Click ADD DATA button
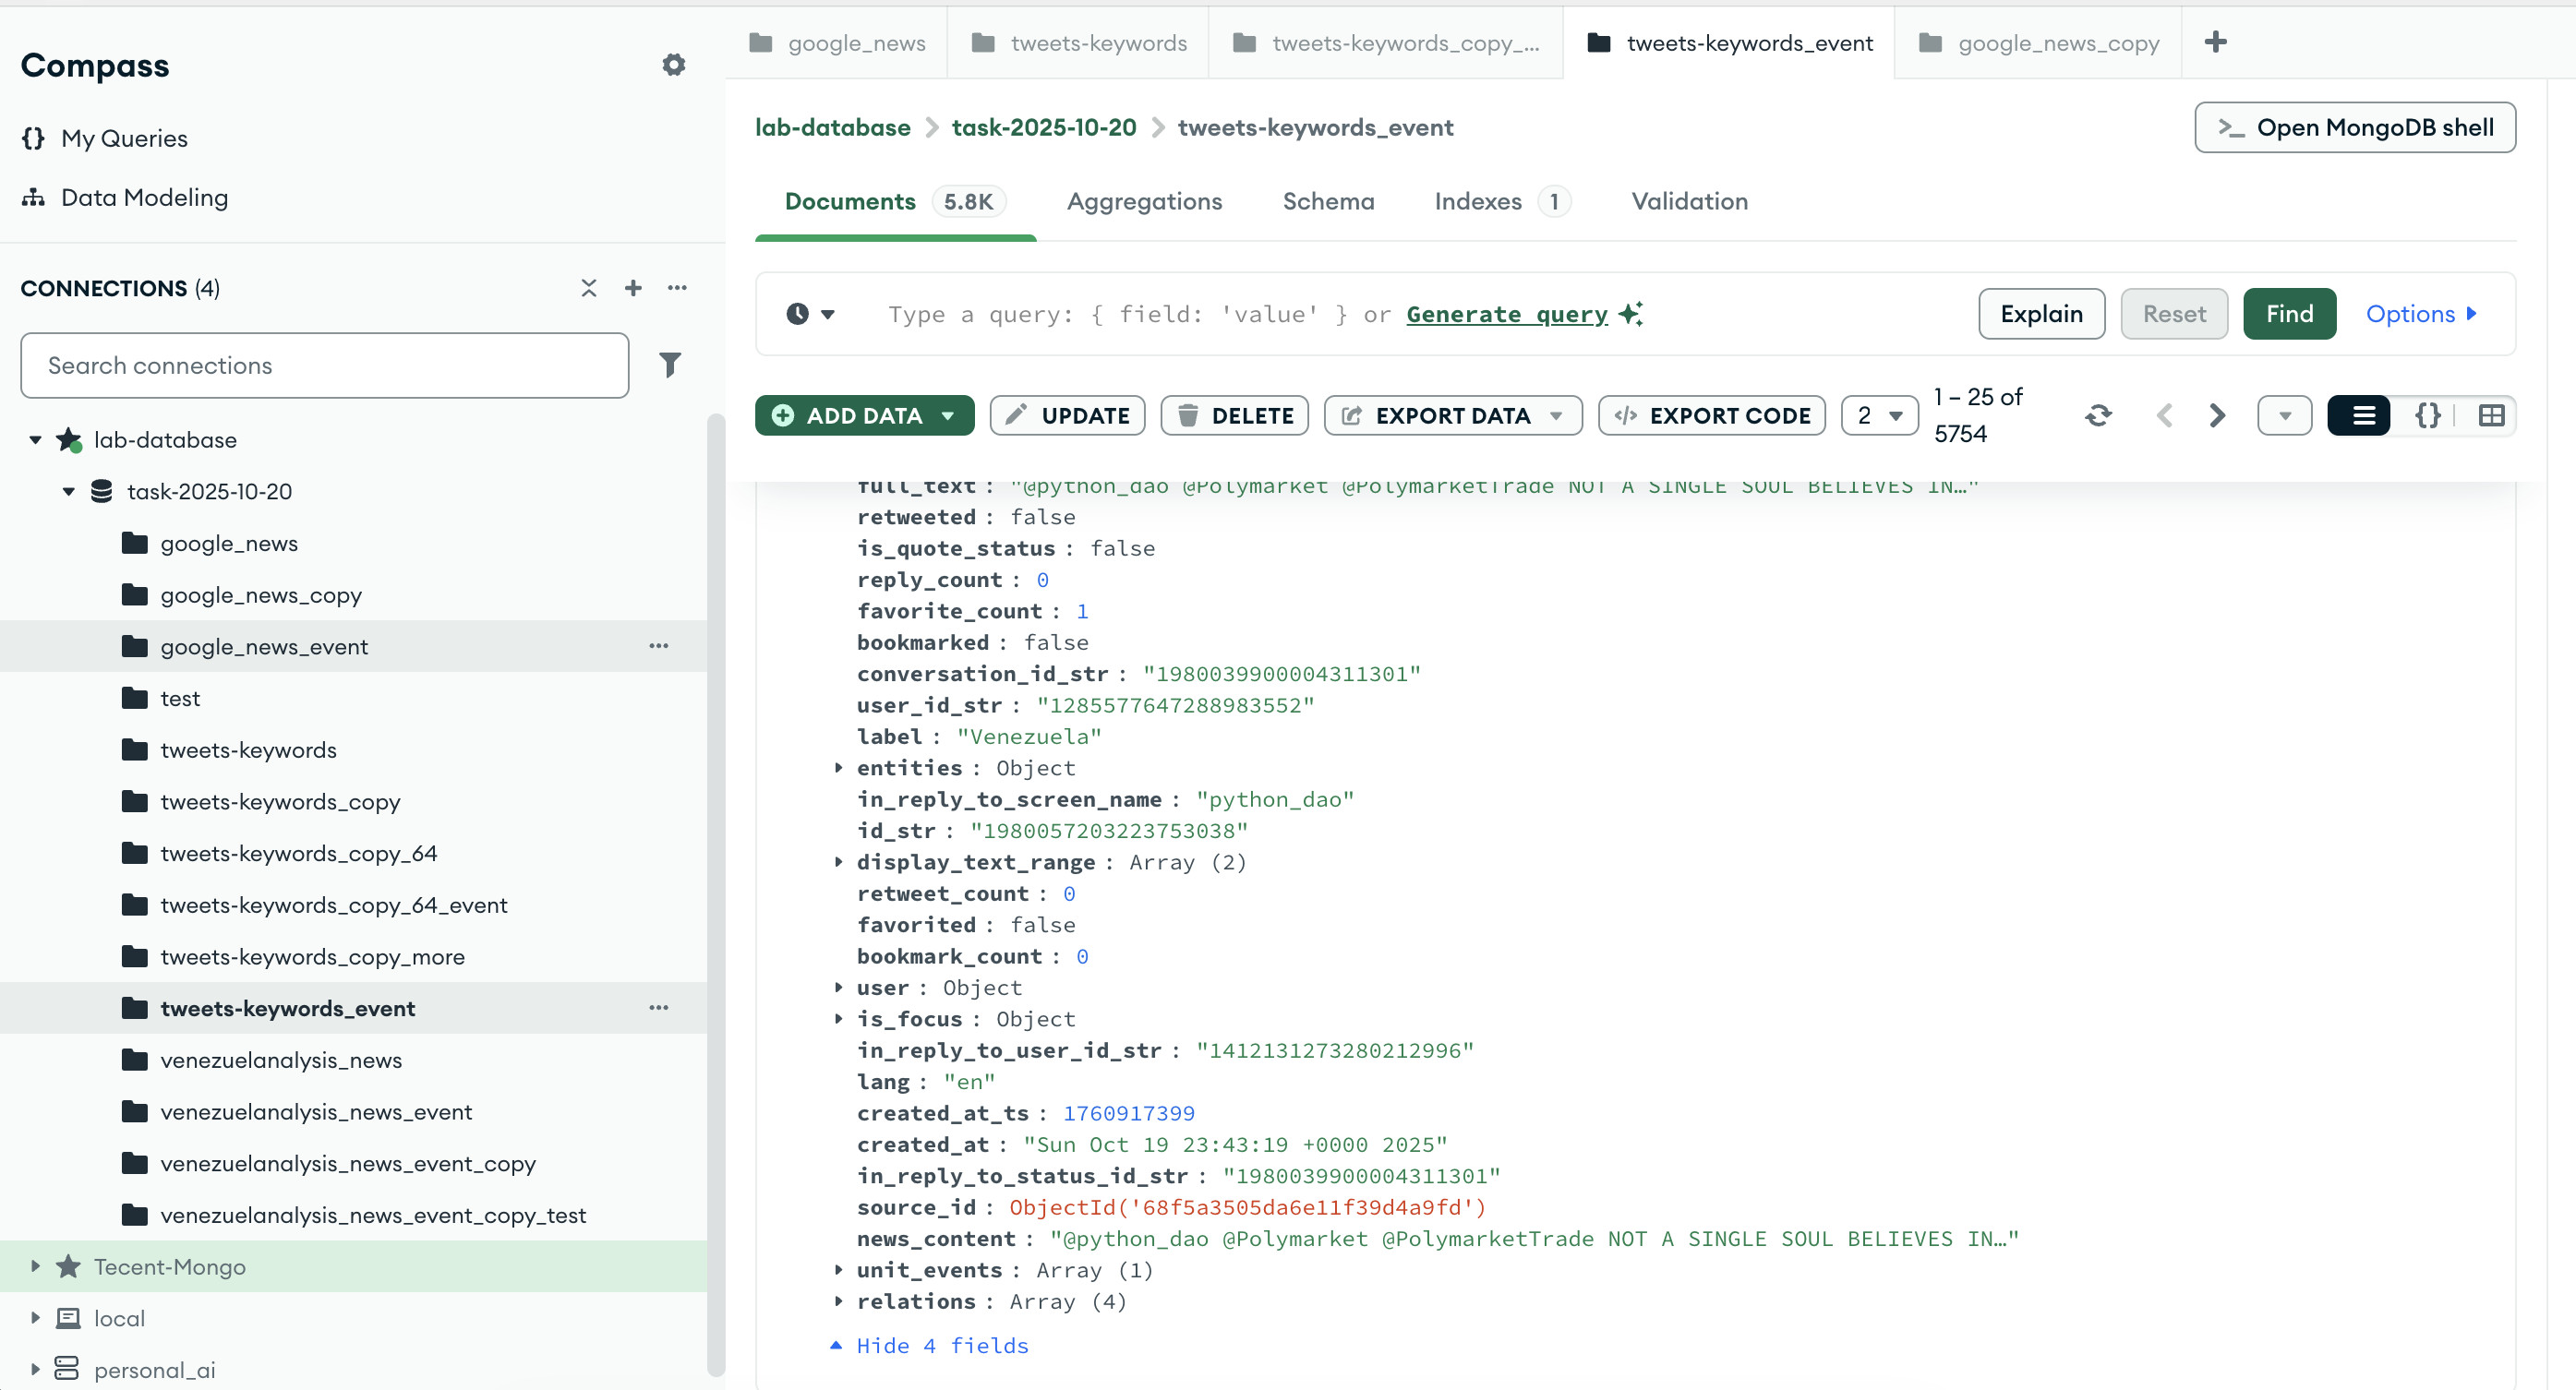 tap(864, 415)
